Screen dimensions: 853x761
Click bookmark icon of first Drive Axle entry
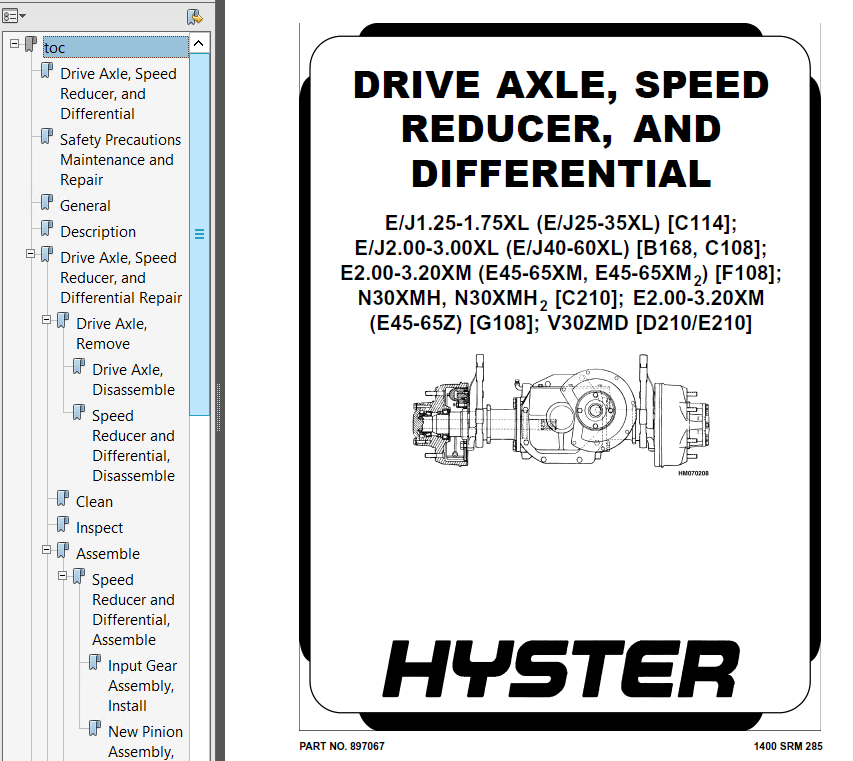coord(47,70)
